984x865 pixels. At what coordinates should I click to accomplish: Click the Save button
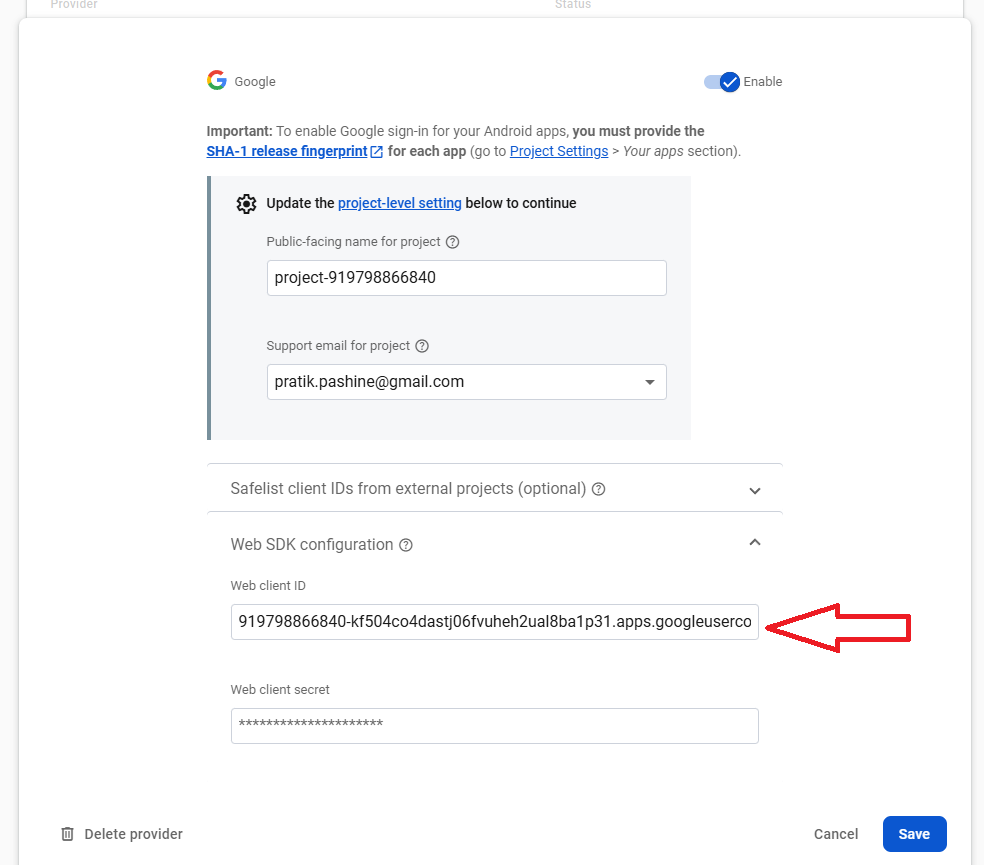tap(914, 834)
